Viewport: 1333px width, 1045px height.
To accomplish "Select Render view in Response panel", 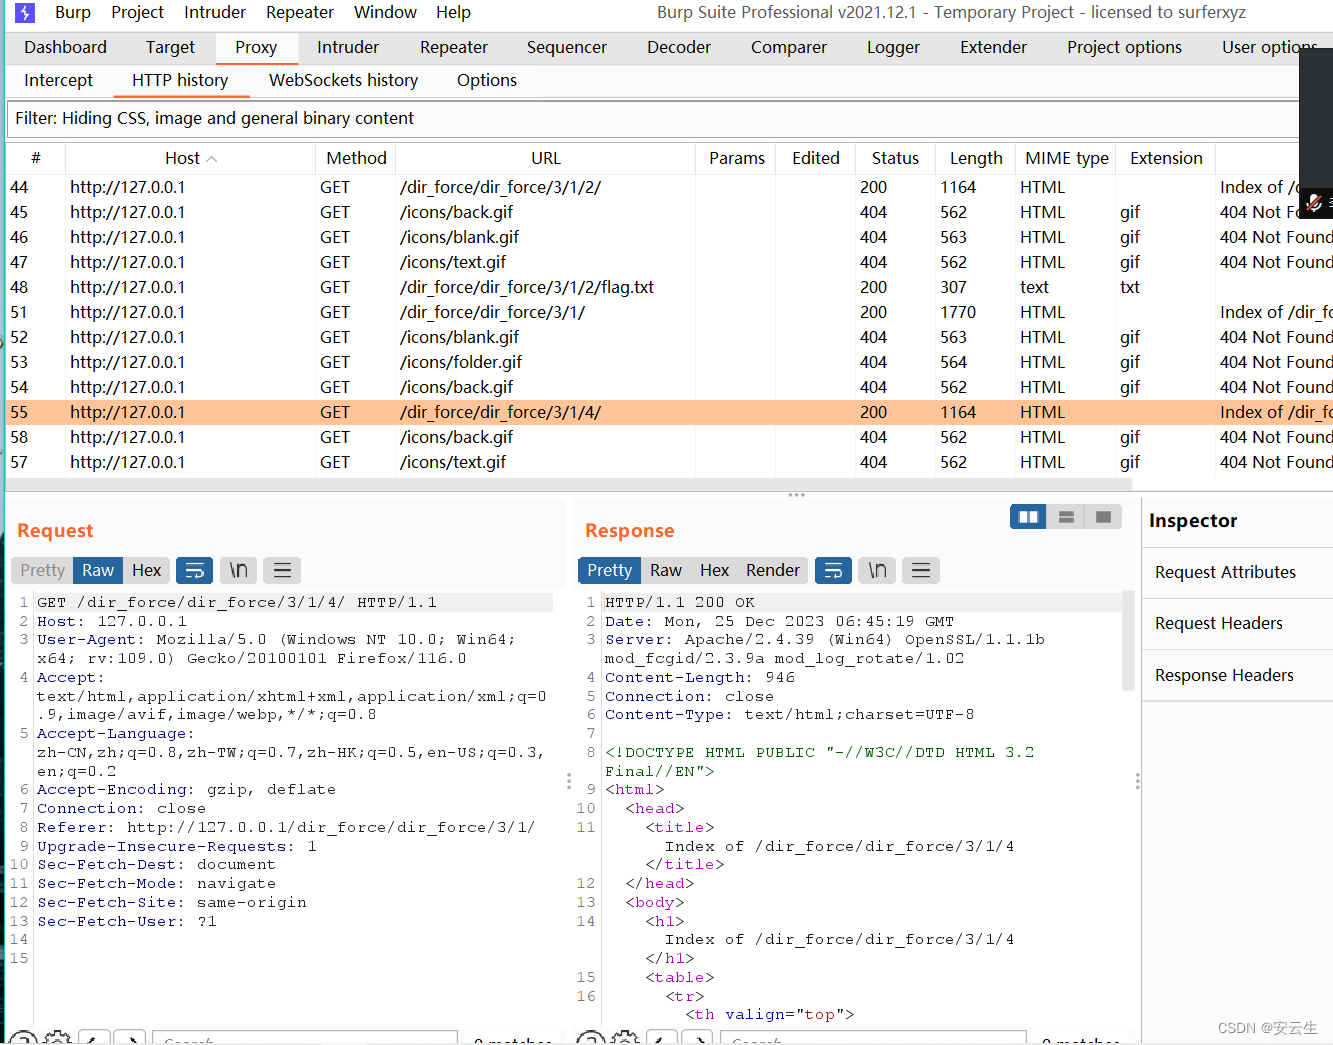I will click(x=773, y=570).
